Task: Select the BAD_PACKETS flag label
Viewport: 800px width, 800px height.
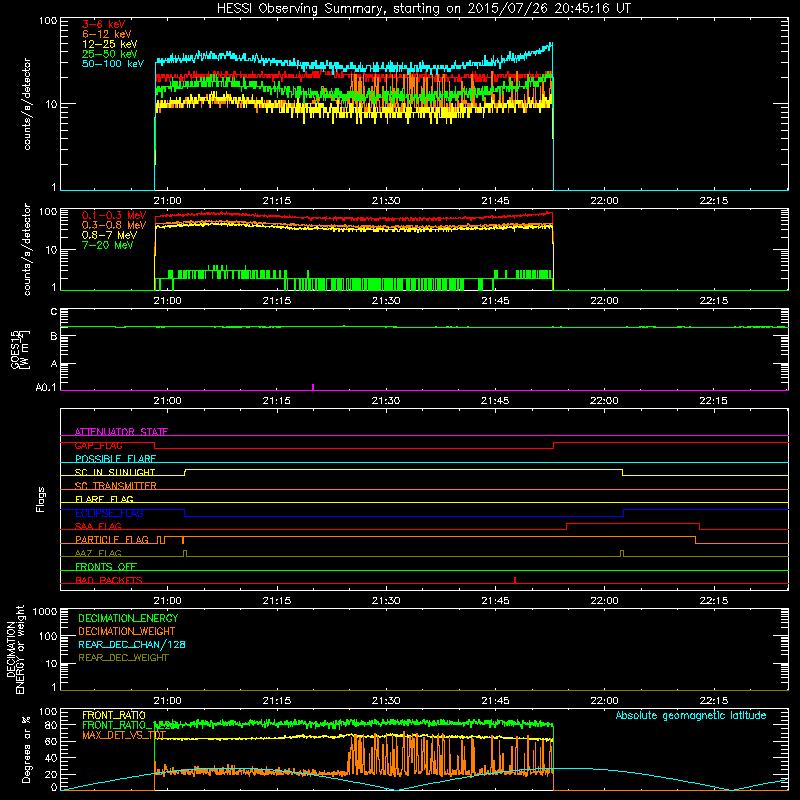Action: tap(109, 580)
